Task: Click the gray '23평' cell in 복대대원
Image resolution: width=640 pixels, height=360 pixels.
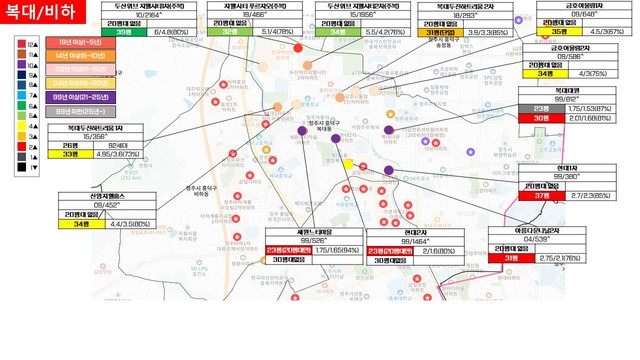Action: [542, 109]
